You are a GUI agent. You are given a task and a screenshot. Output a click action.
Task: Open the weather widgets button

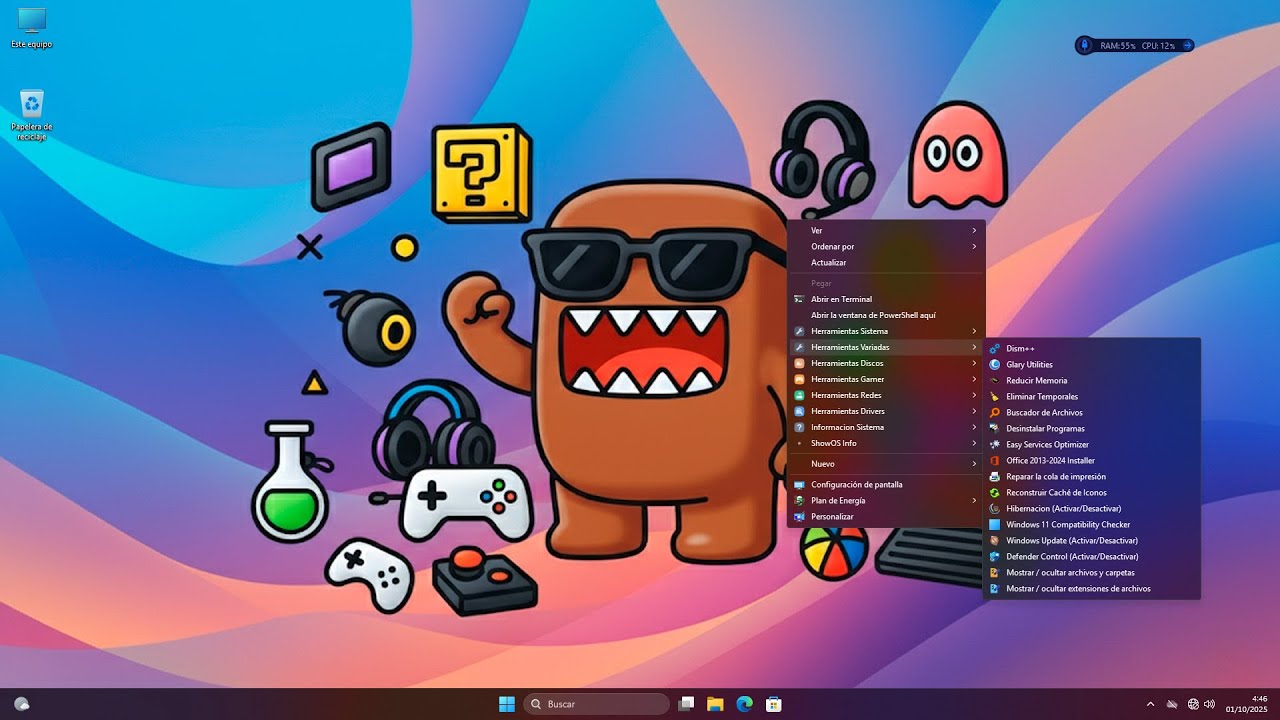pyautogui.click(x=22, y=704)
